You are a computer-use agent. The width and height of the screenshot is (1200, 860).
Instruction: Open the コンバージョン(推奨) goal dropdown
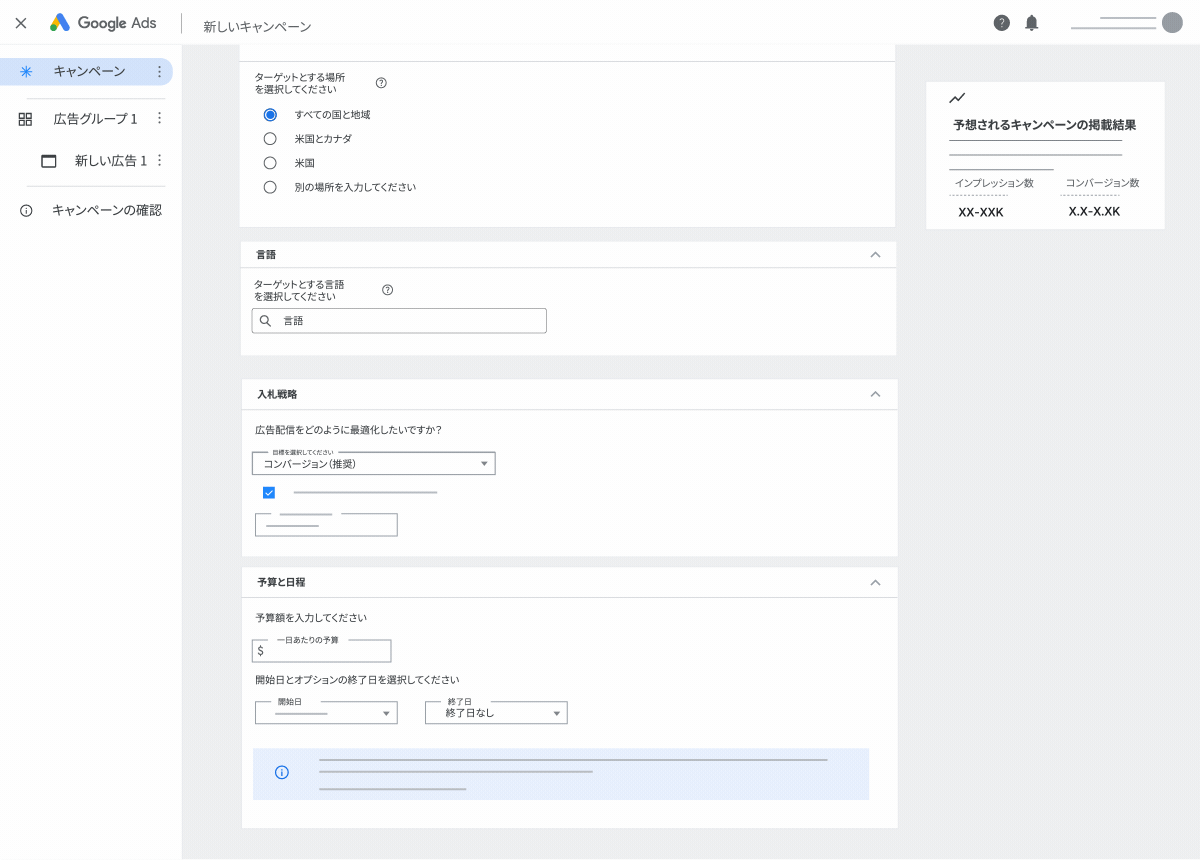[x=374, y=463]
